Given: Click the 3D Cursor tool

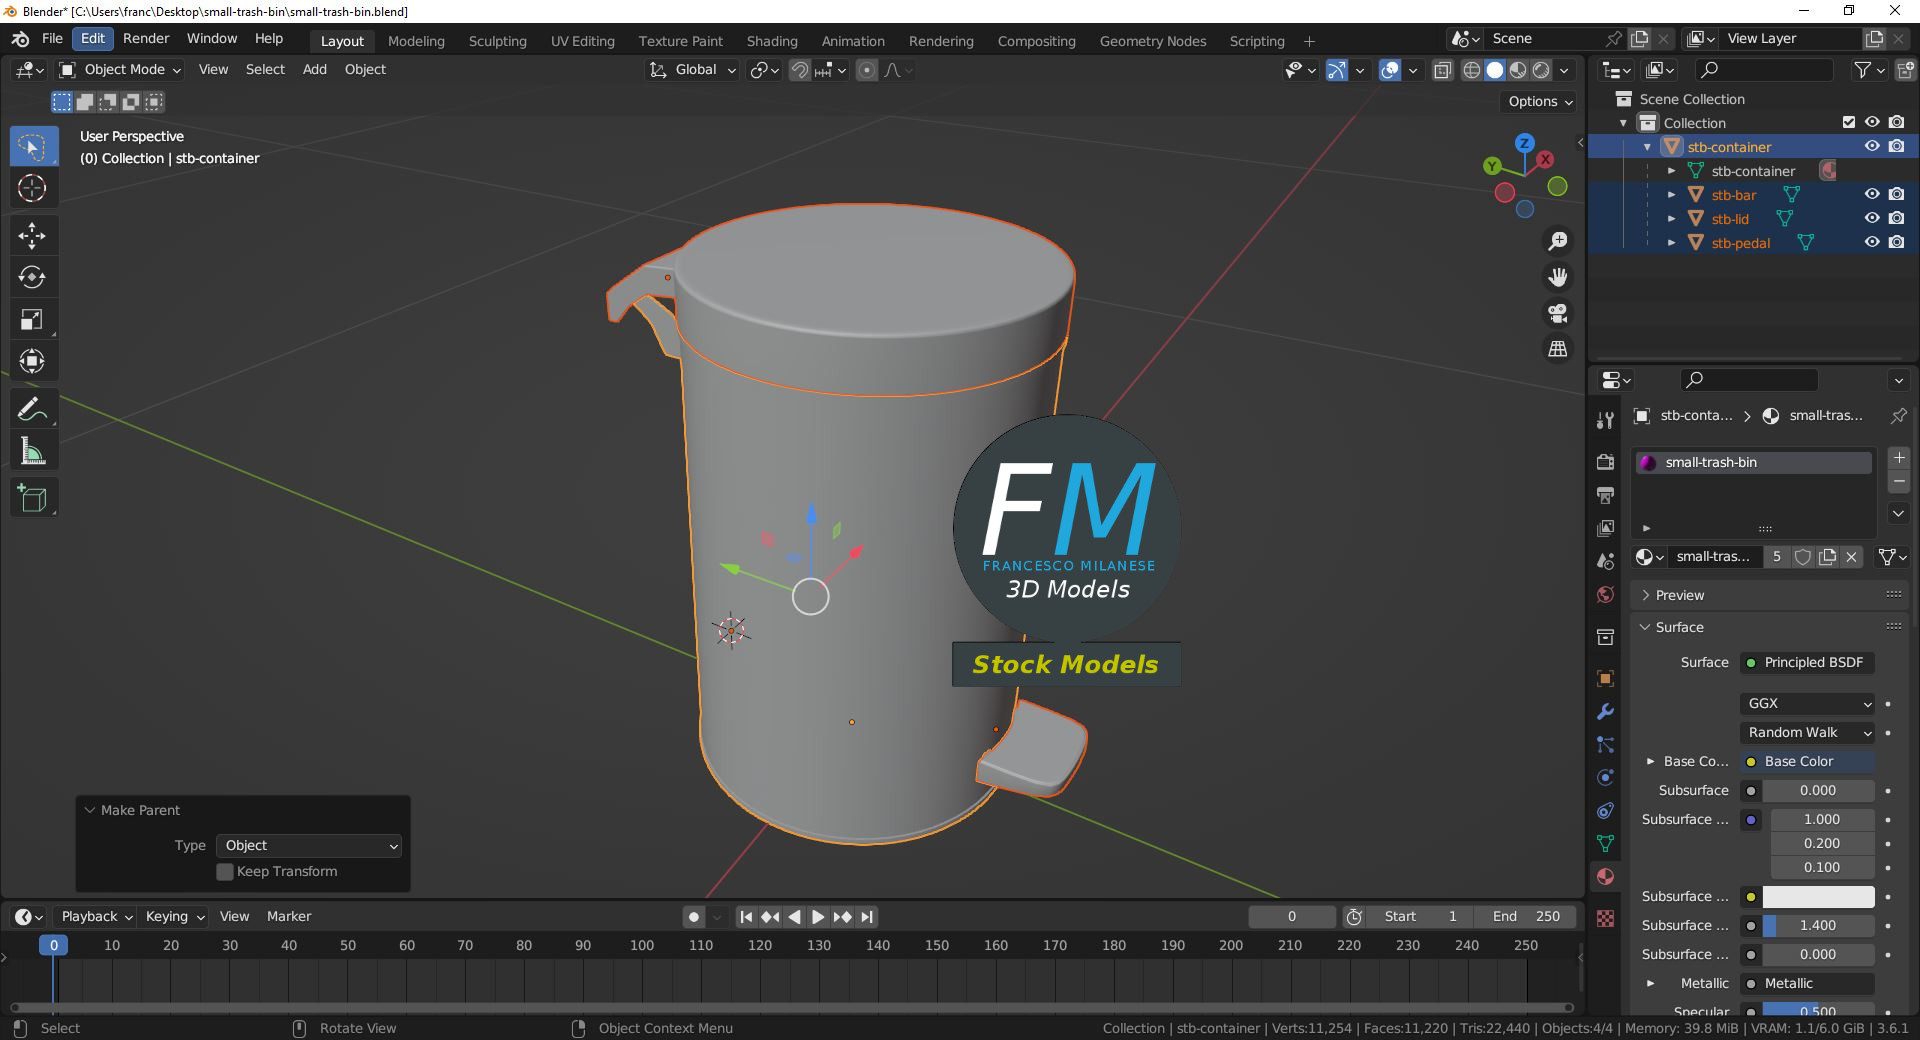Looking at the screenshot, I should [x=32, y=188].
